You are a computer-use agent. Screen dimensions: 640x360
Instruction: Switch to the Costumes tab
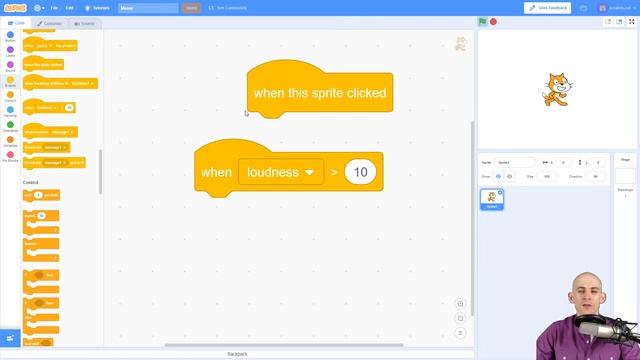[49, 23]
